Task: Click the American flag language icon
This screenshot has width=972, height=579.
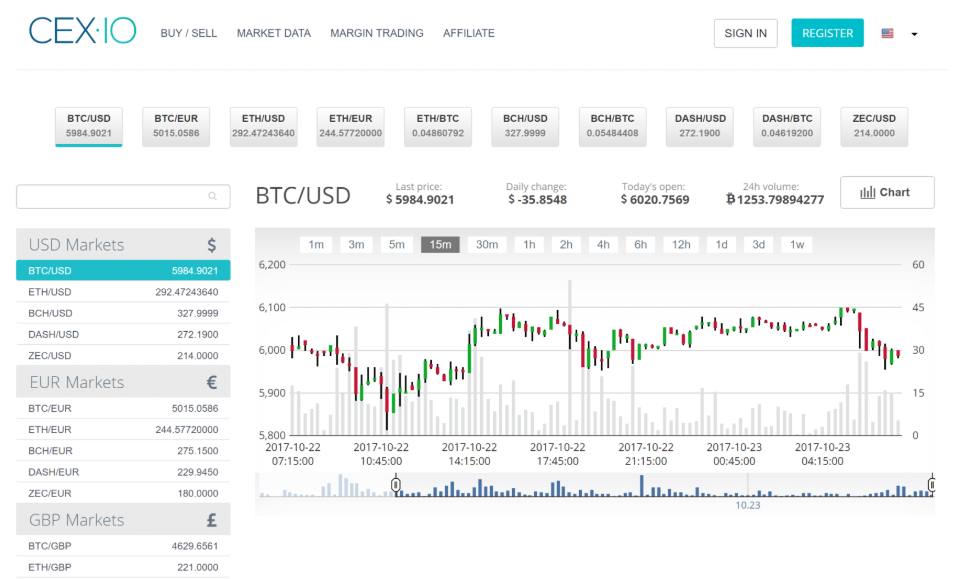Action: tap(886, 32)
